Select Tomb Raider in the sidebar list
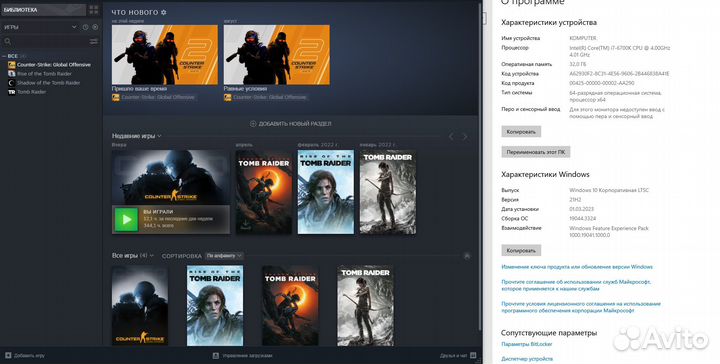This screenshot has height=364, width=720. [x=32, y=92]
